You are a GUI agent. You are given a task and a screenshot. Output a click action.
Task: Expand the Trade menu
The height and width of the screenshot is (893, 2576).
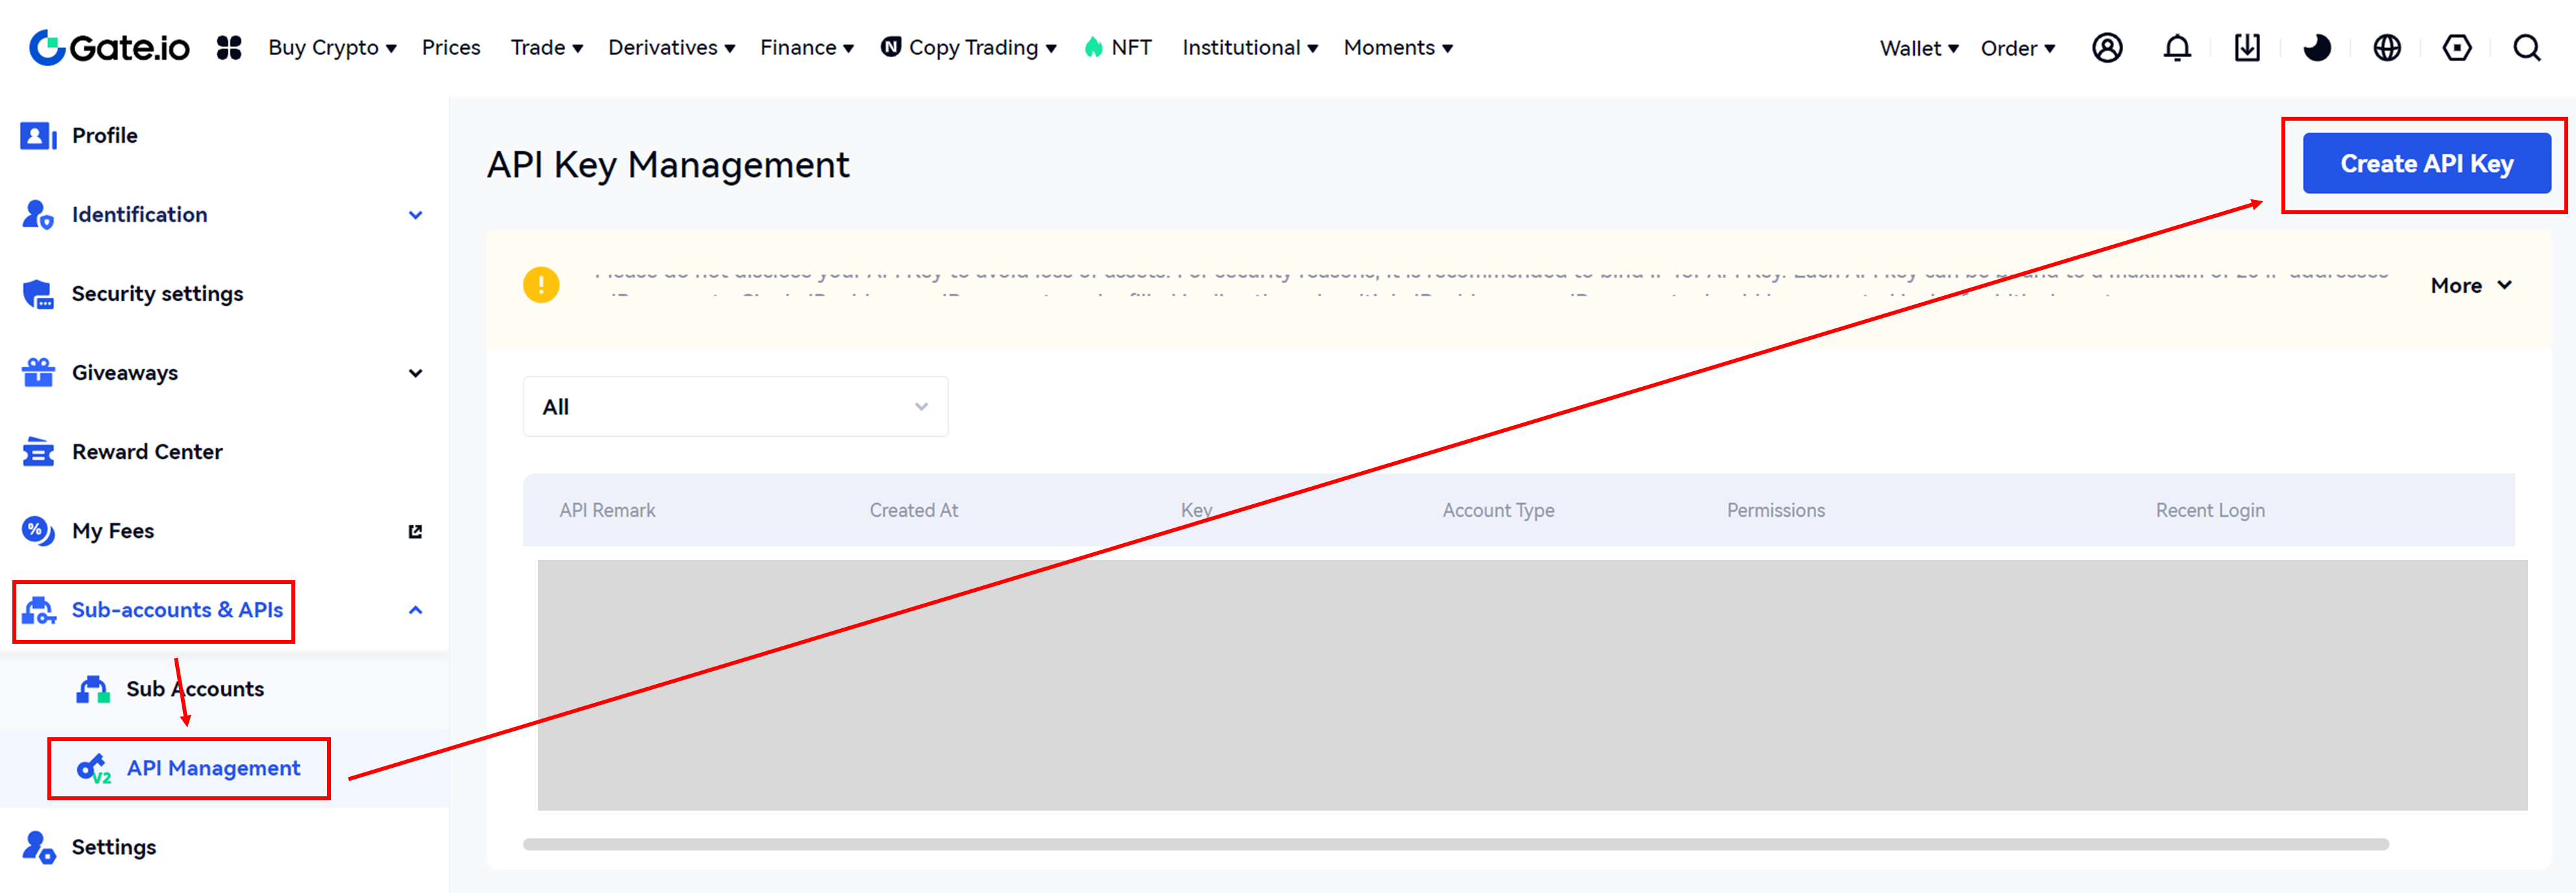coord(546,47)
